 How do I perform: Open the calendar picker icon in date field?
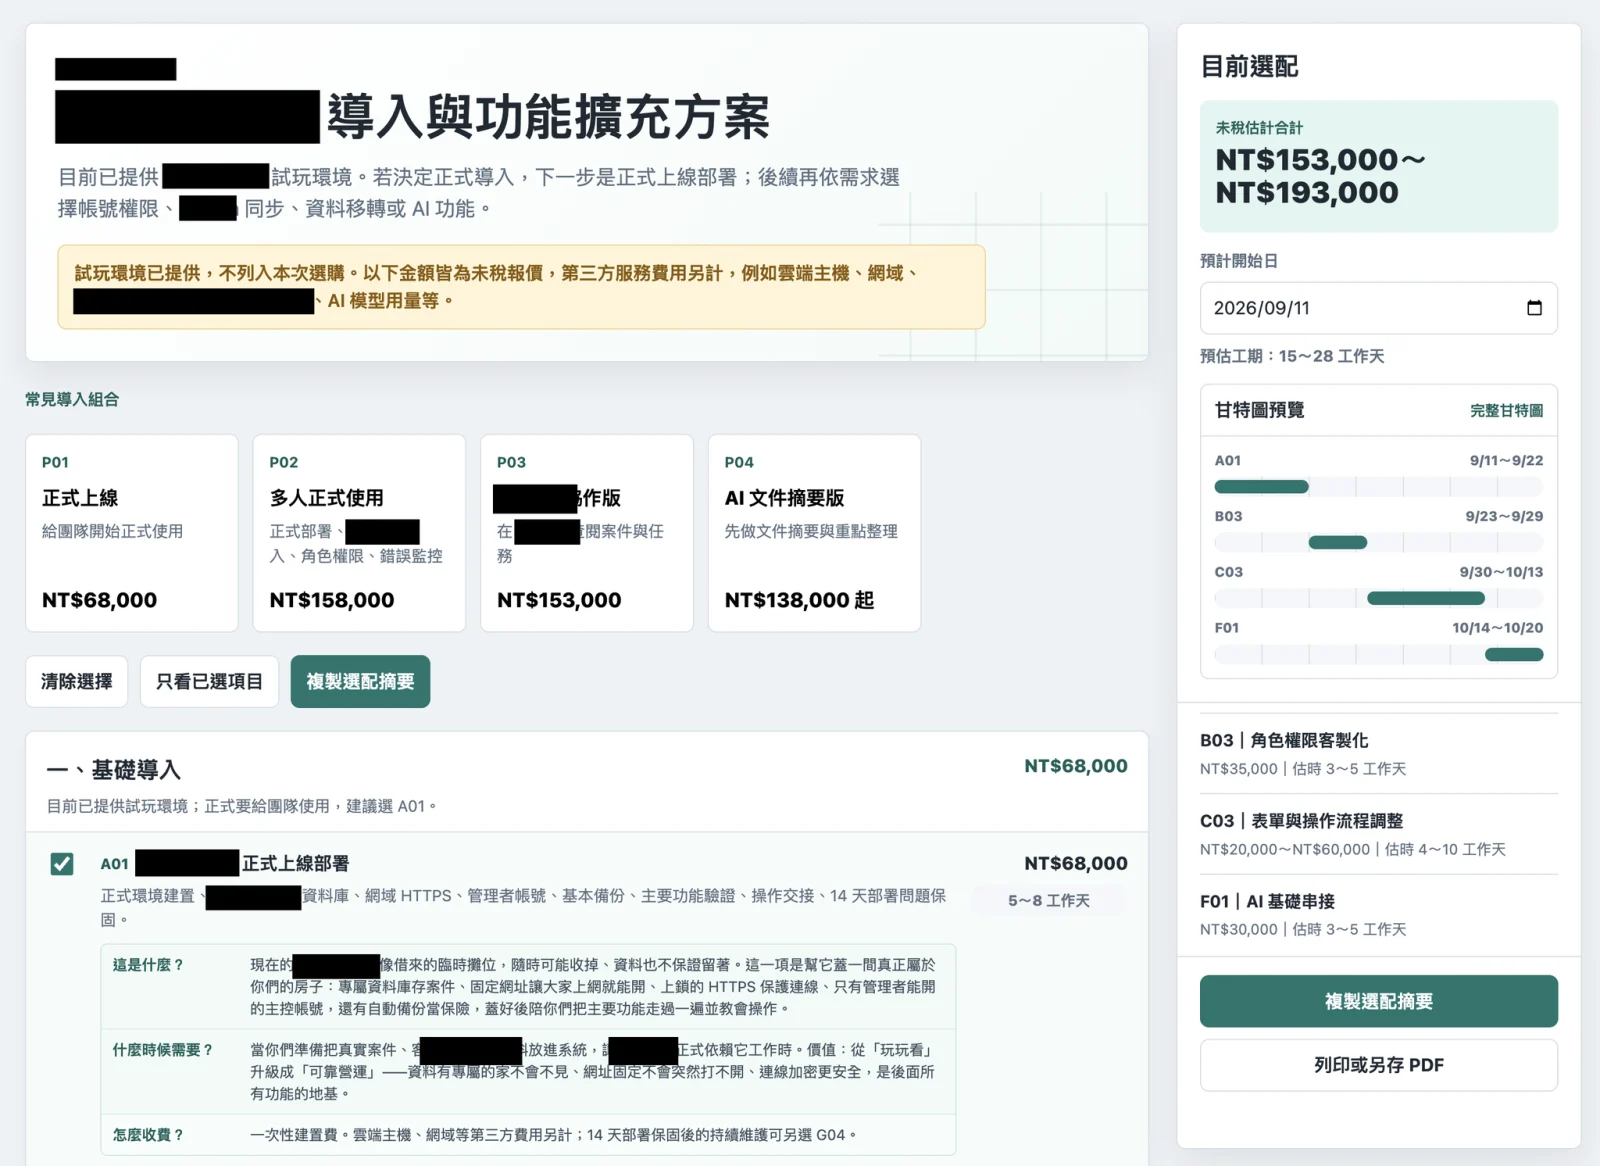[1534, 308]
